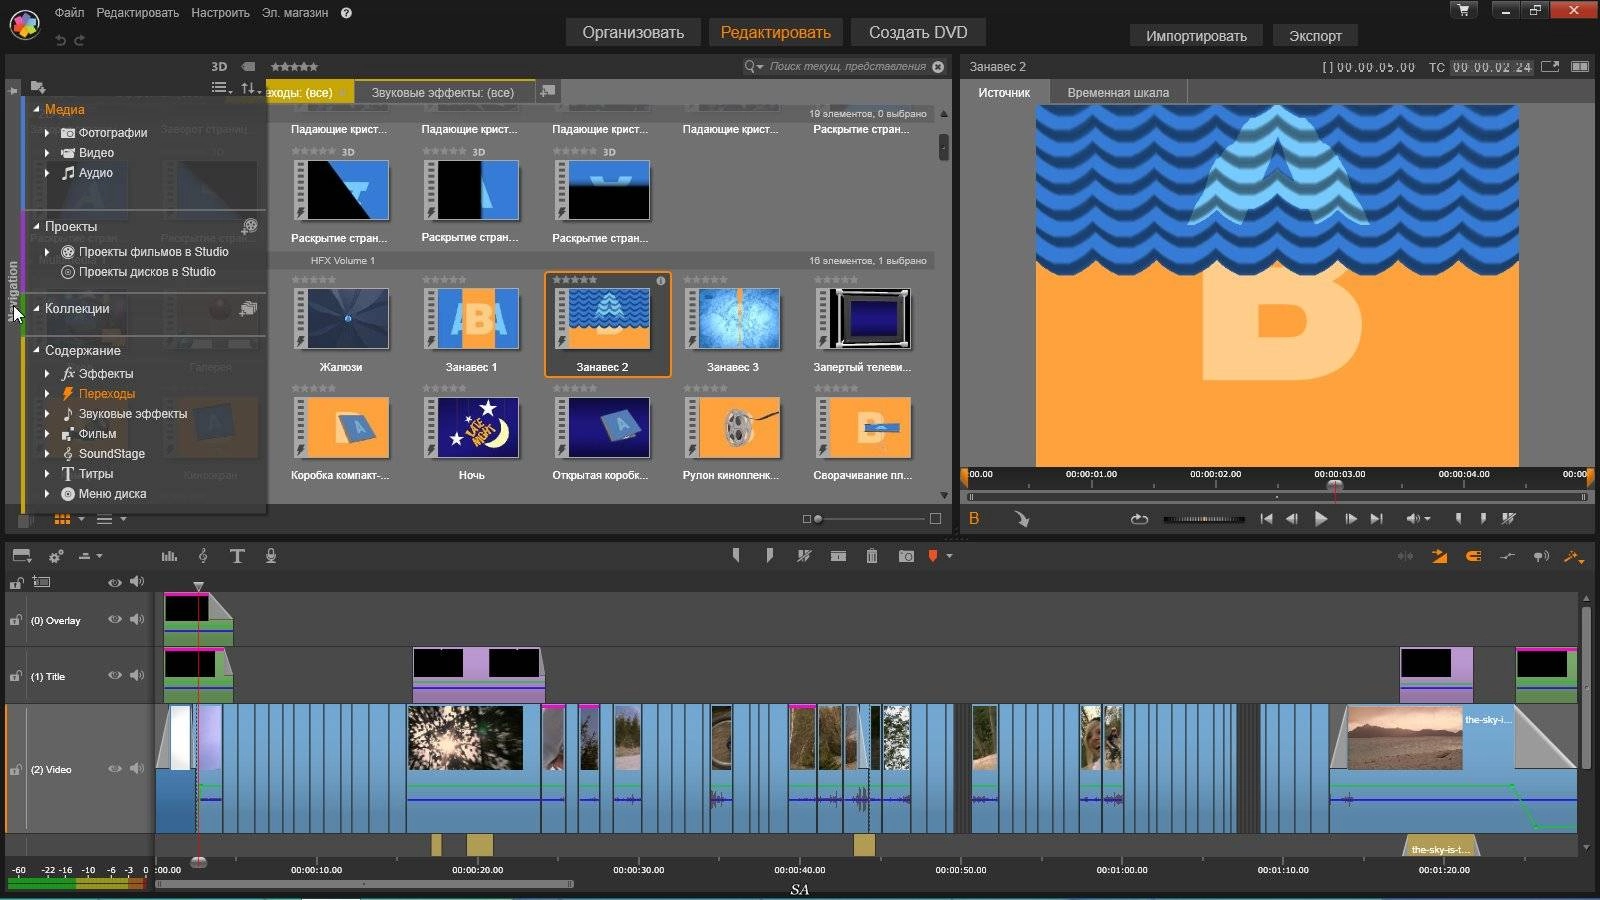Click the Экспорт button
Viewport: 1600px width, 900px height.
(x=1315, y=36)
